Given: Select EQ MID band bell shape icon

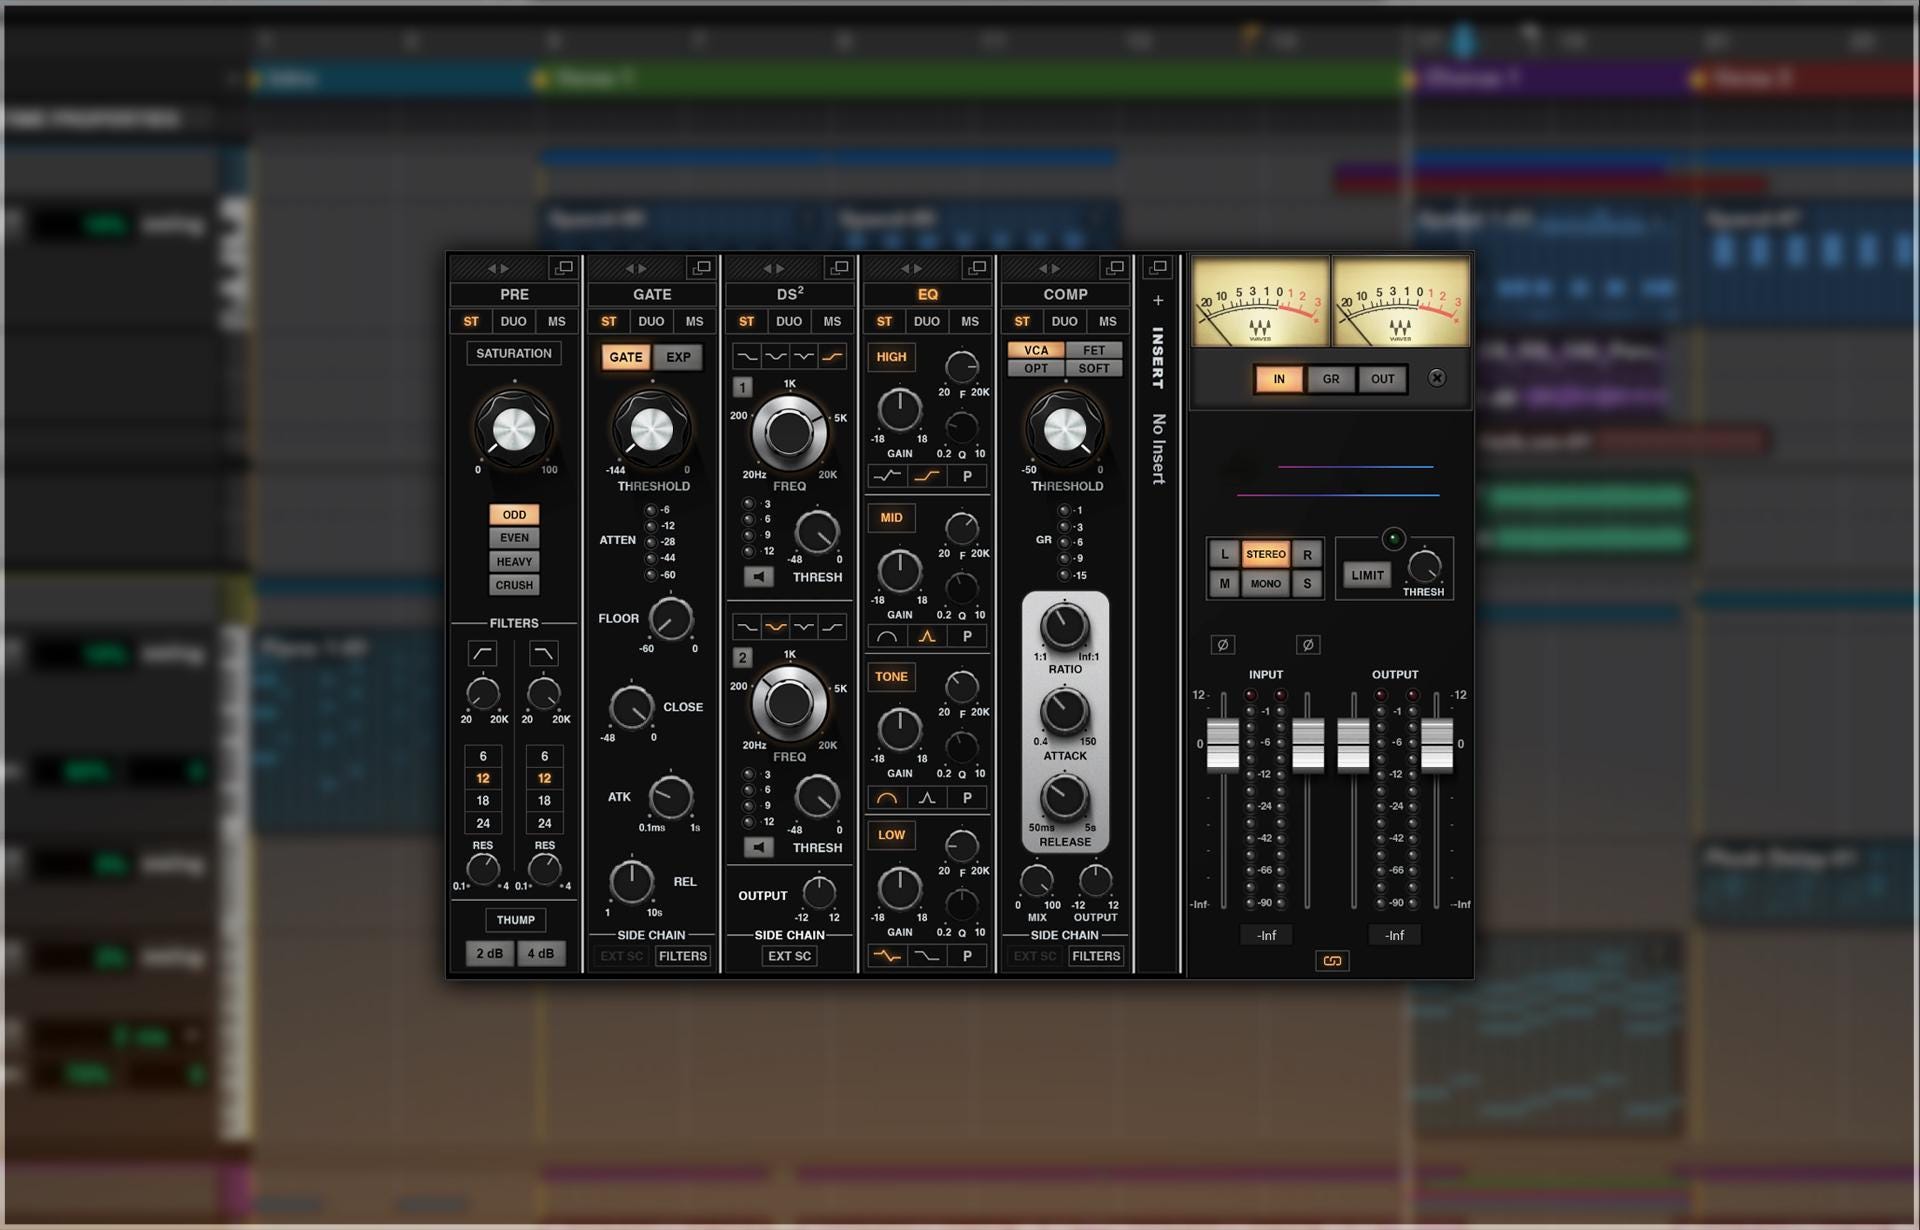Looking at the screenshot, I should point(927,636).
